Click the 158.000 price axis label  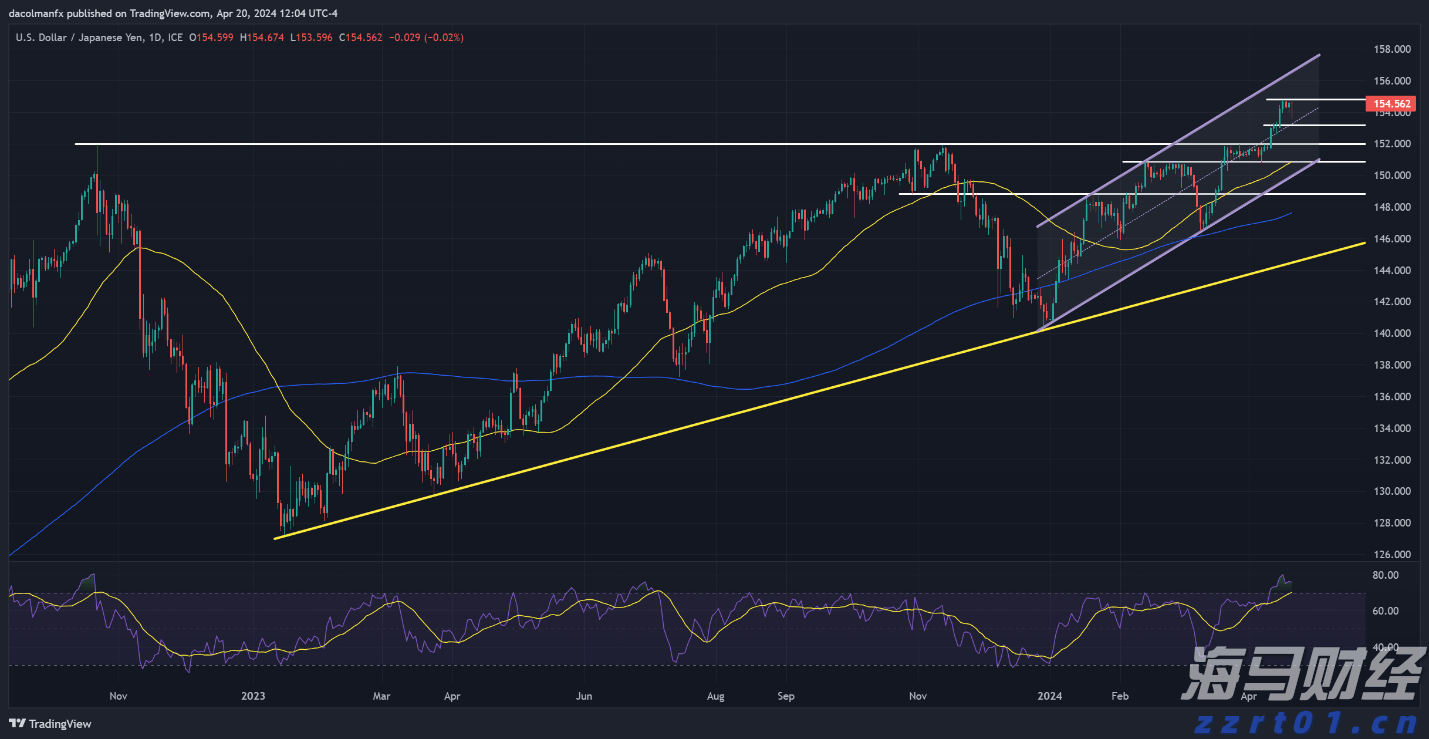pos(1390,49)
